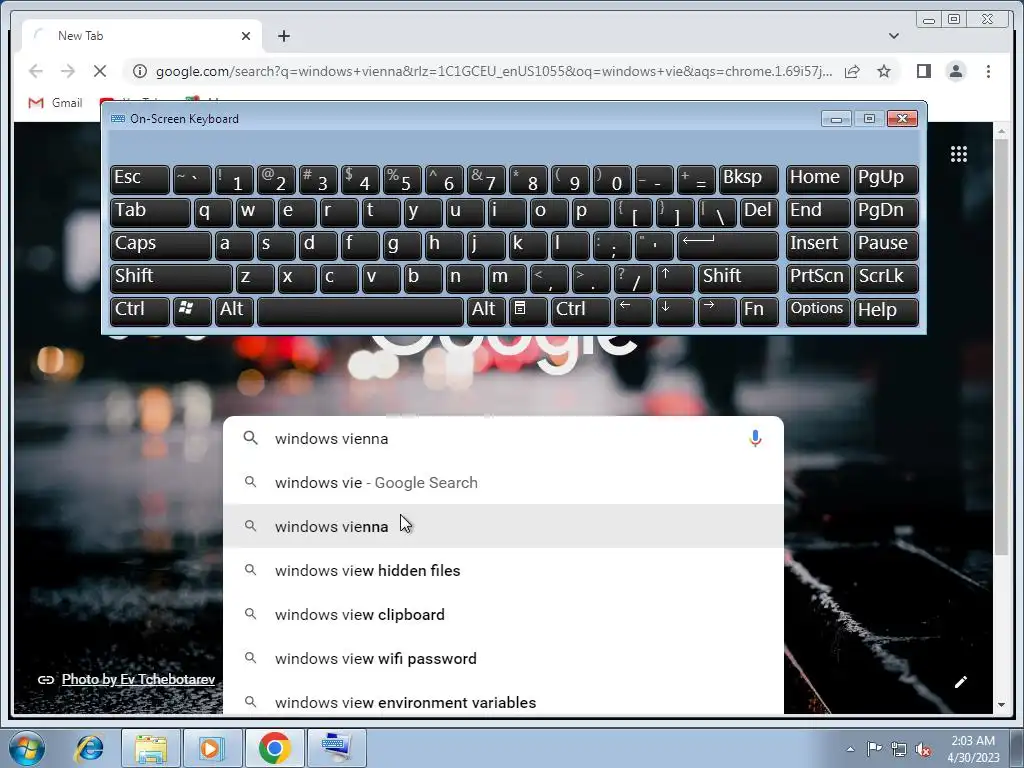
Task: Click the Tab key on On-Screen Keyboard
Action: click(x=150, y=212)
